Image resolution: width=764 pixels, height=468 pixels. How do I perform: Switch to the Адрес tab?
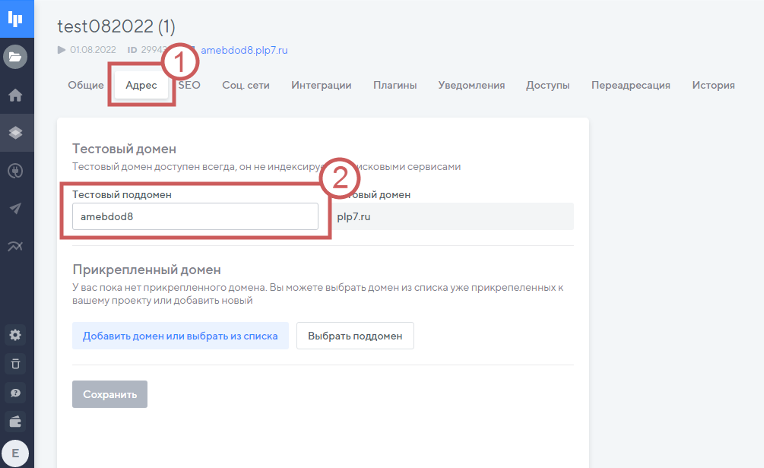(x=141, y=86)
